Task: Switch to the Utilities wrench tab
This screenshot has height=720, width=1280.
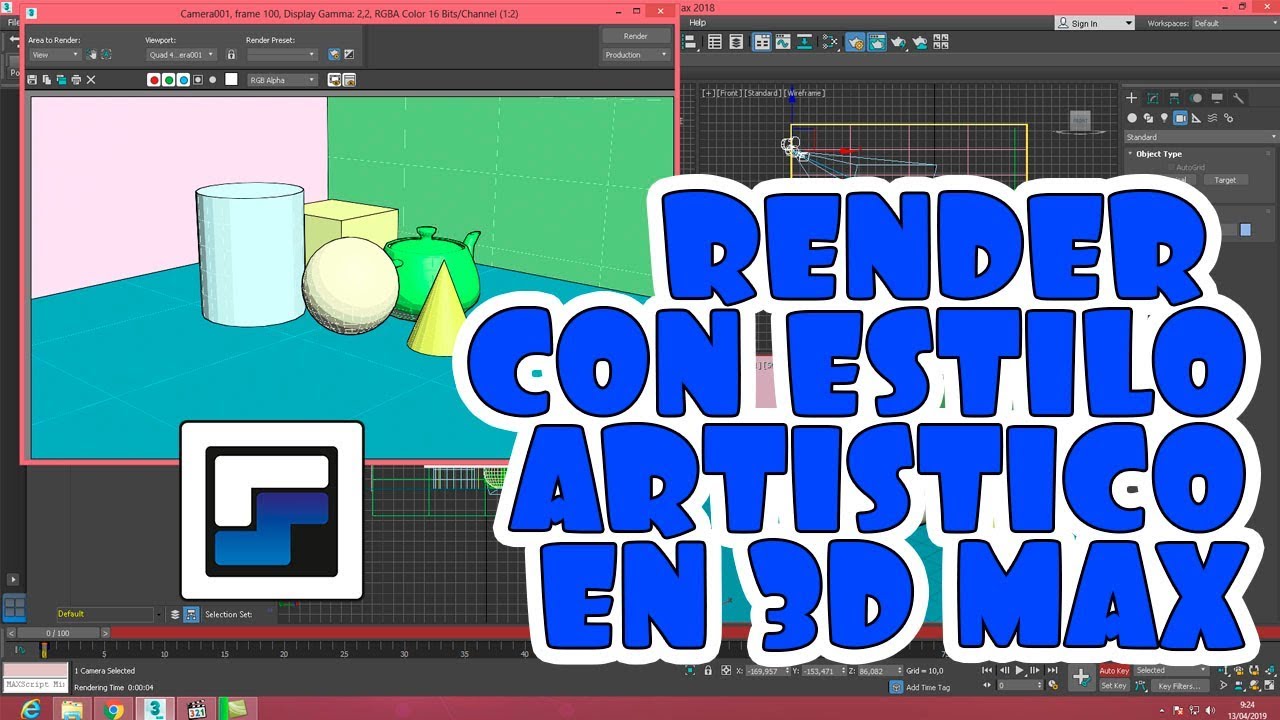Action: 1238,98
